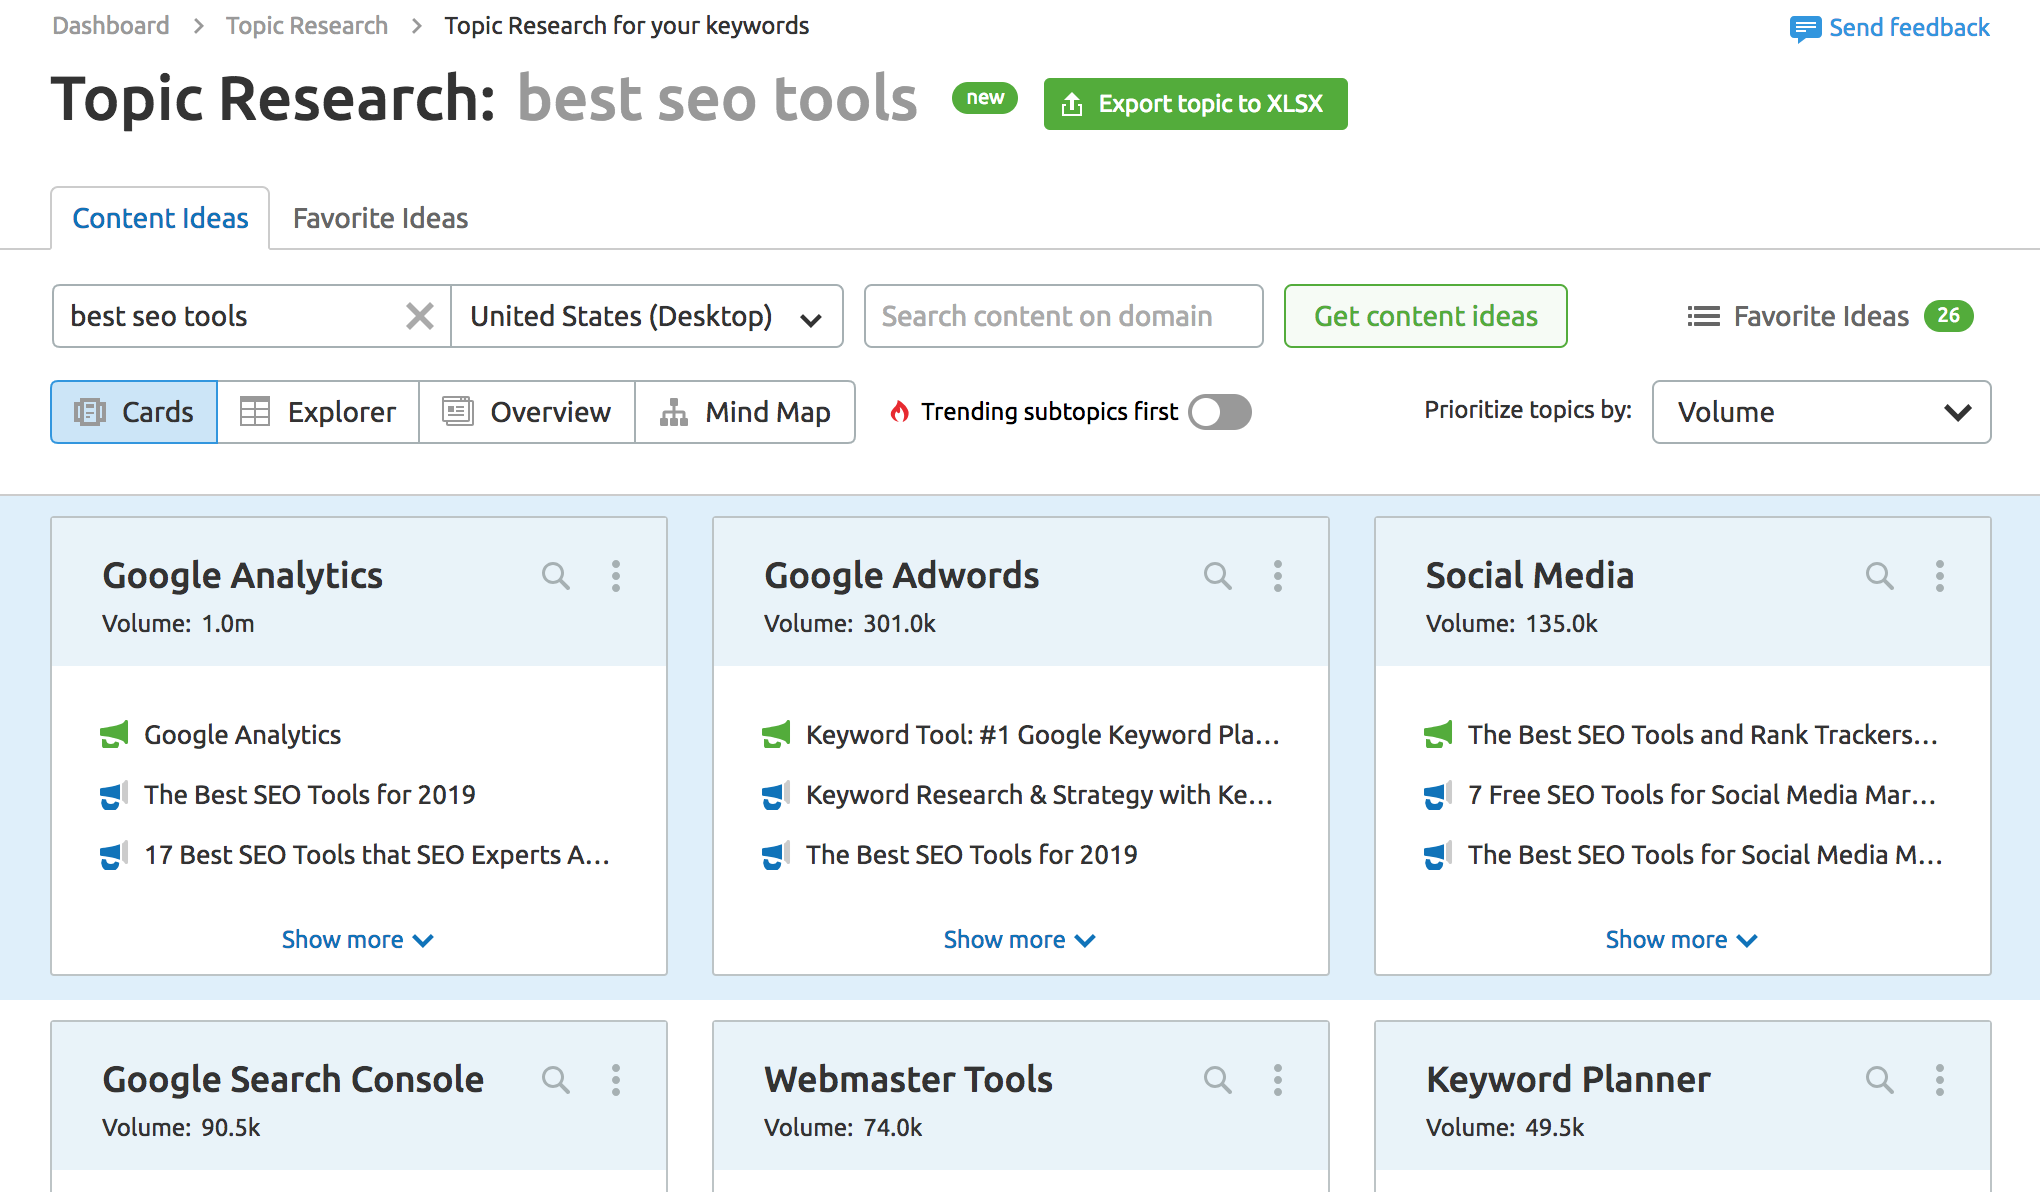Click the blue megaphone beside 'Keyword Research & Strategy'
Image resolution: width=2040 pixels, height=1192 pixels.
[x=776, y=795]
